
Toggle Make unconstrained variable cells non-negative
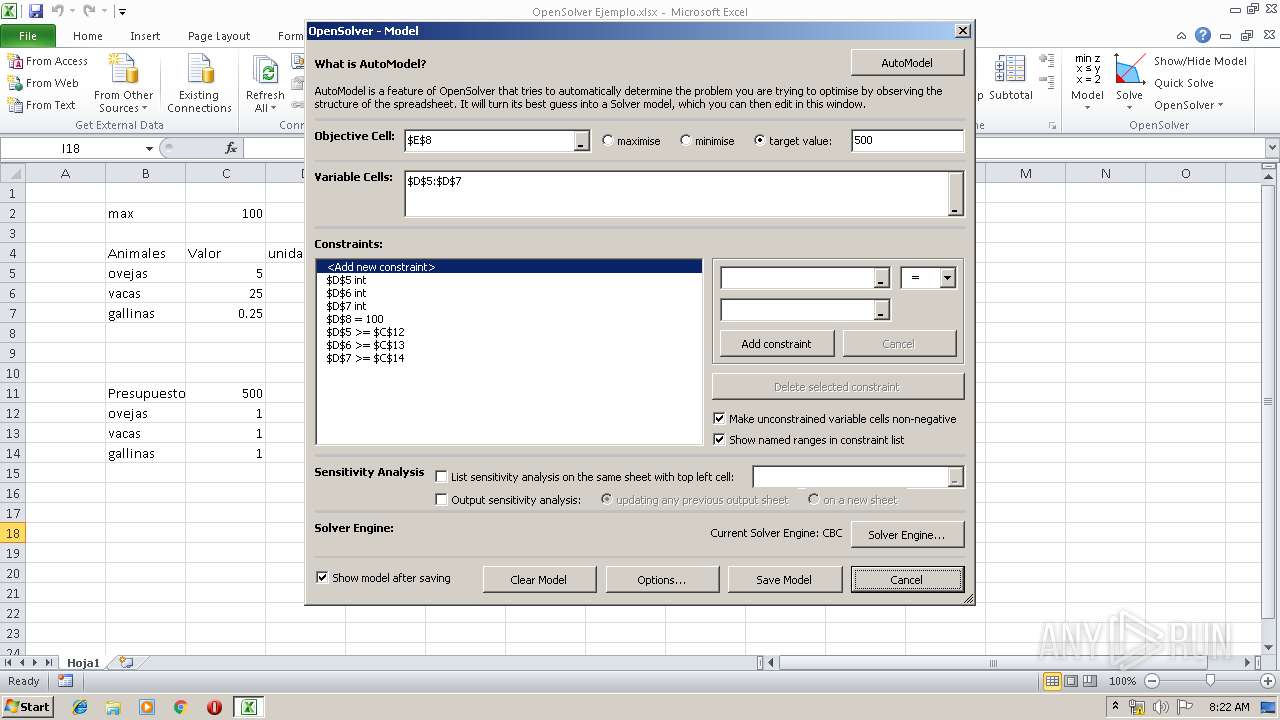click(x=719, y=419)
